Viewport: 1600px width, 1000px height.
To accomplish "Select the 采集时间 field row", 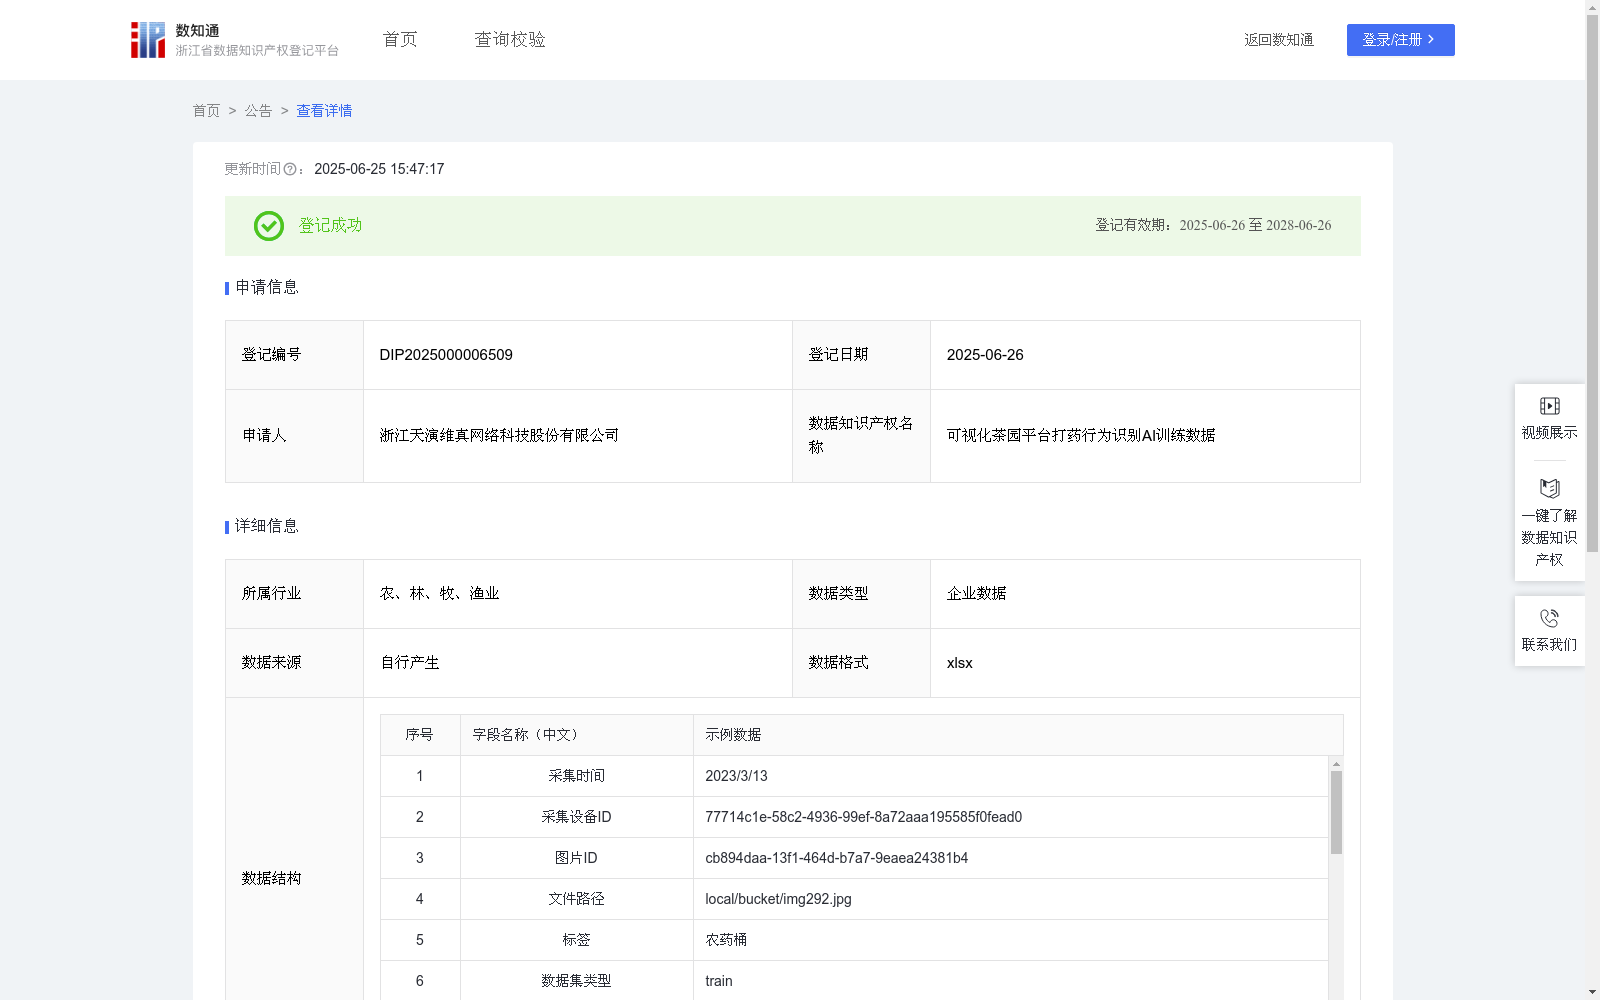I will (x=854, y=776).
